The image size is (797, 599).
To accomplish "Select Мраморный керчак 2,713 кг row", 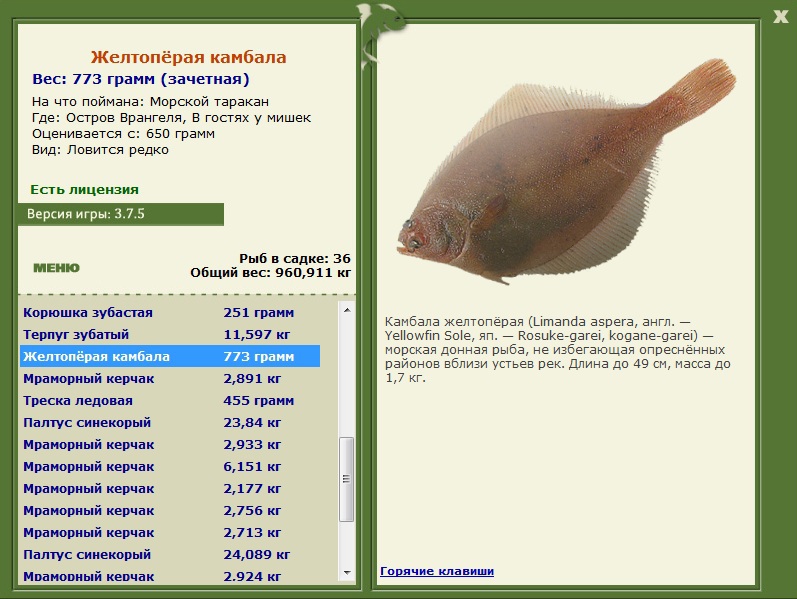I will [x=170, y=532].
